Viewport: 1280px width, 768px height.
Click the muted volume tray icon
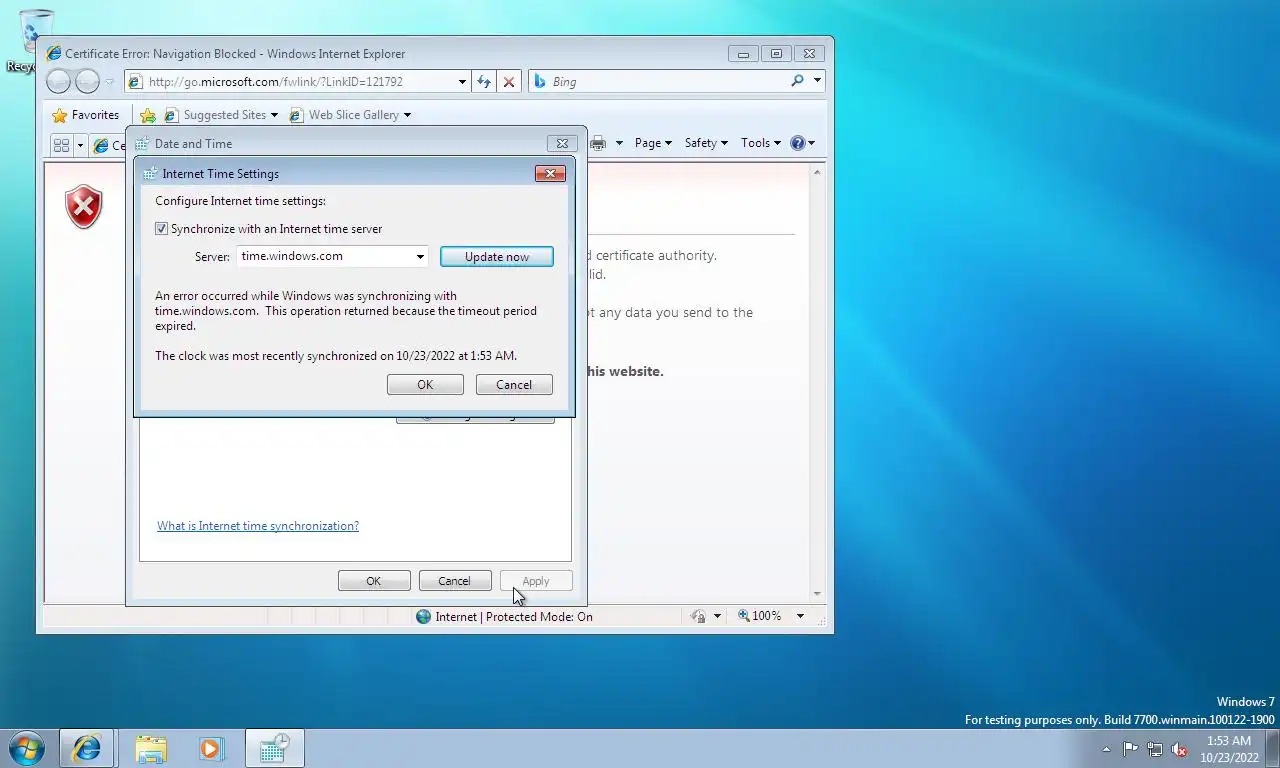point(1179,749)
